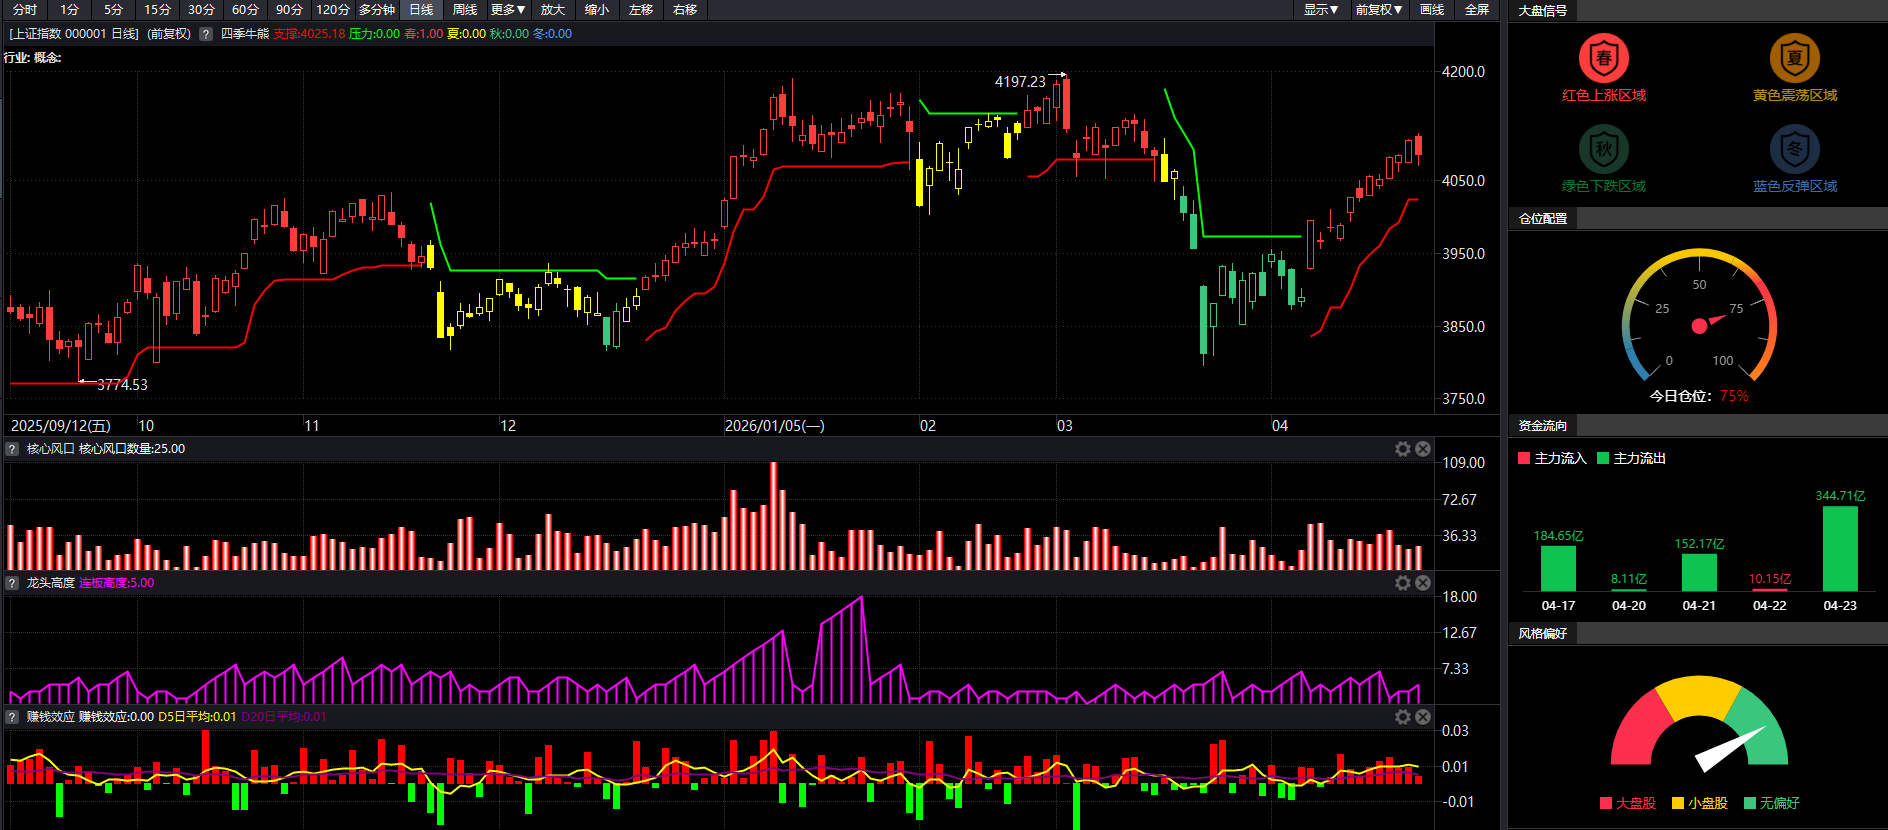Screen dimensions: 1888x830
Task: Click the 04-21 capital flow bar
Action: click(x=1699, y=572)
